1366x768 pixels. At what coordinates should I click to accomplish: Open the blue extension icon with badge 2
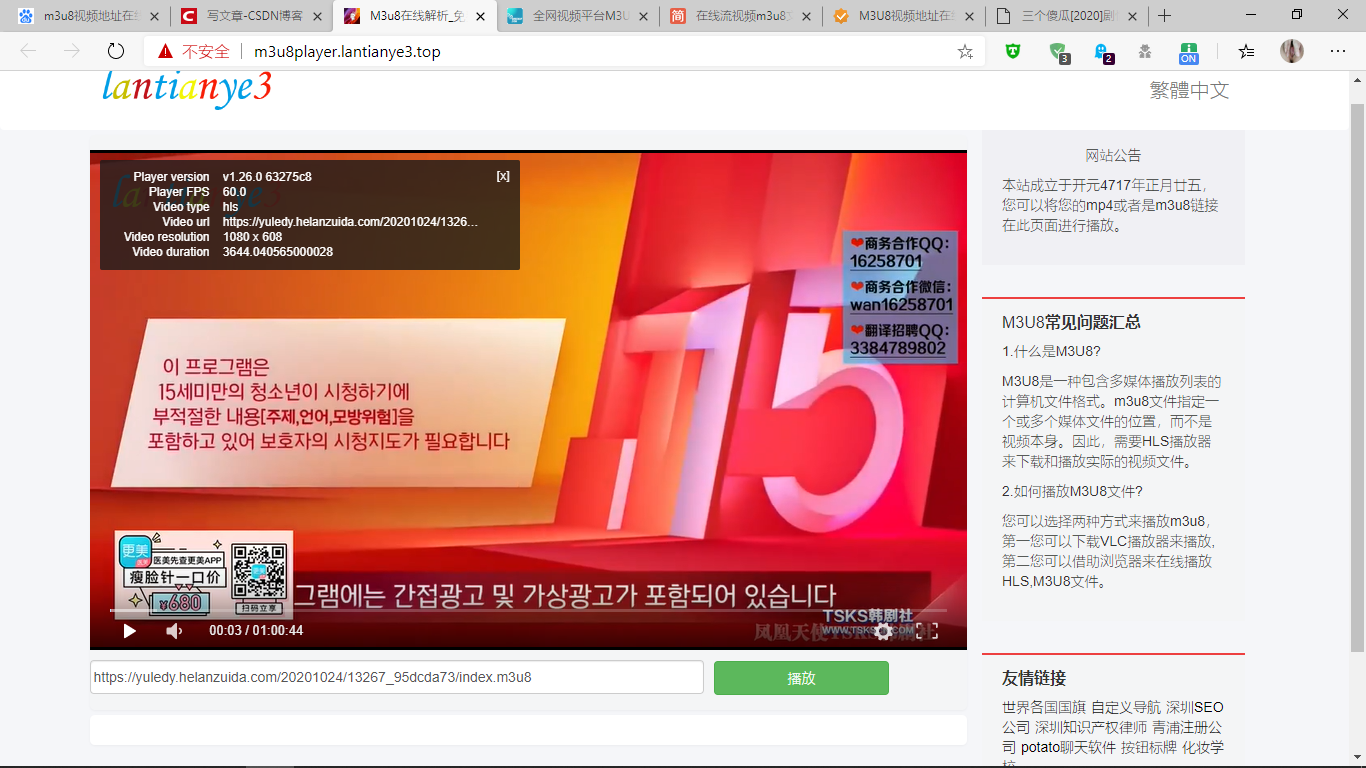[1103, 52]
